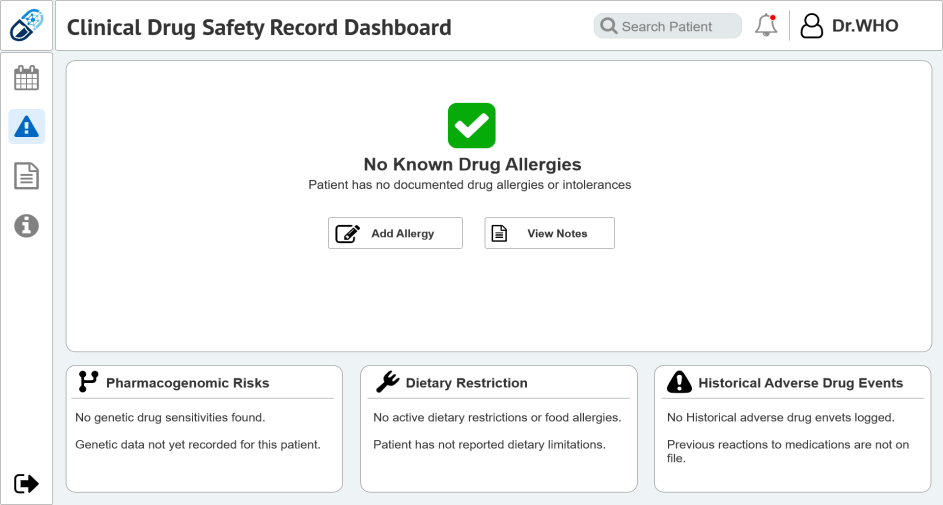The height and width of the screenshot is (505, 943).
Task: Click the info circle sidebar icon
Action: click(26, 226)
